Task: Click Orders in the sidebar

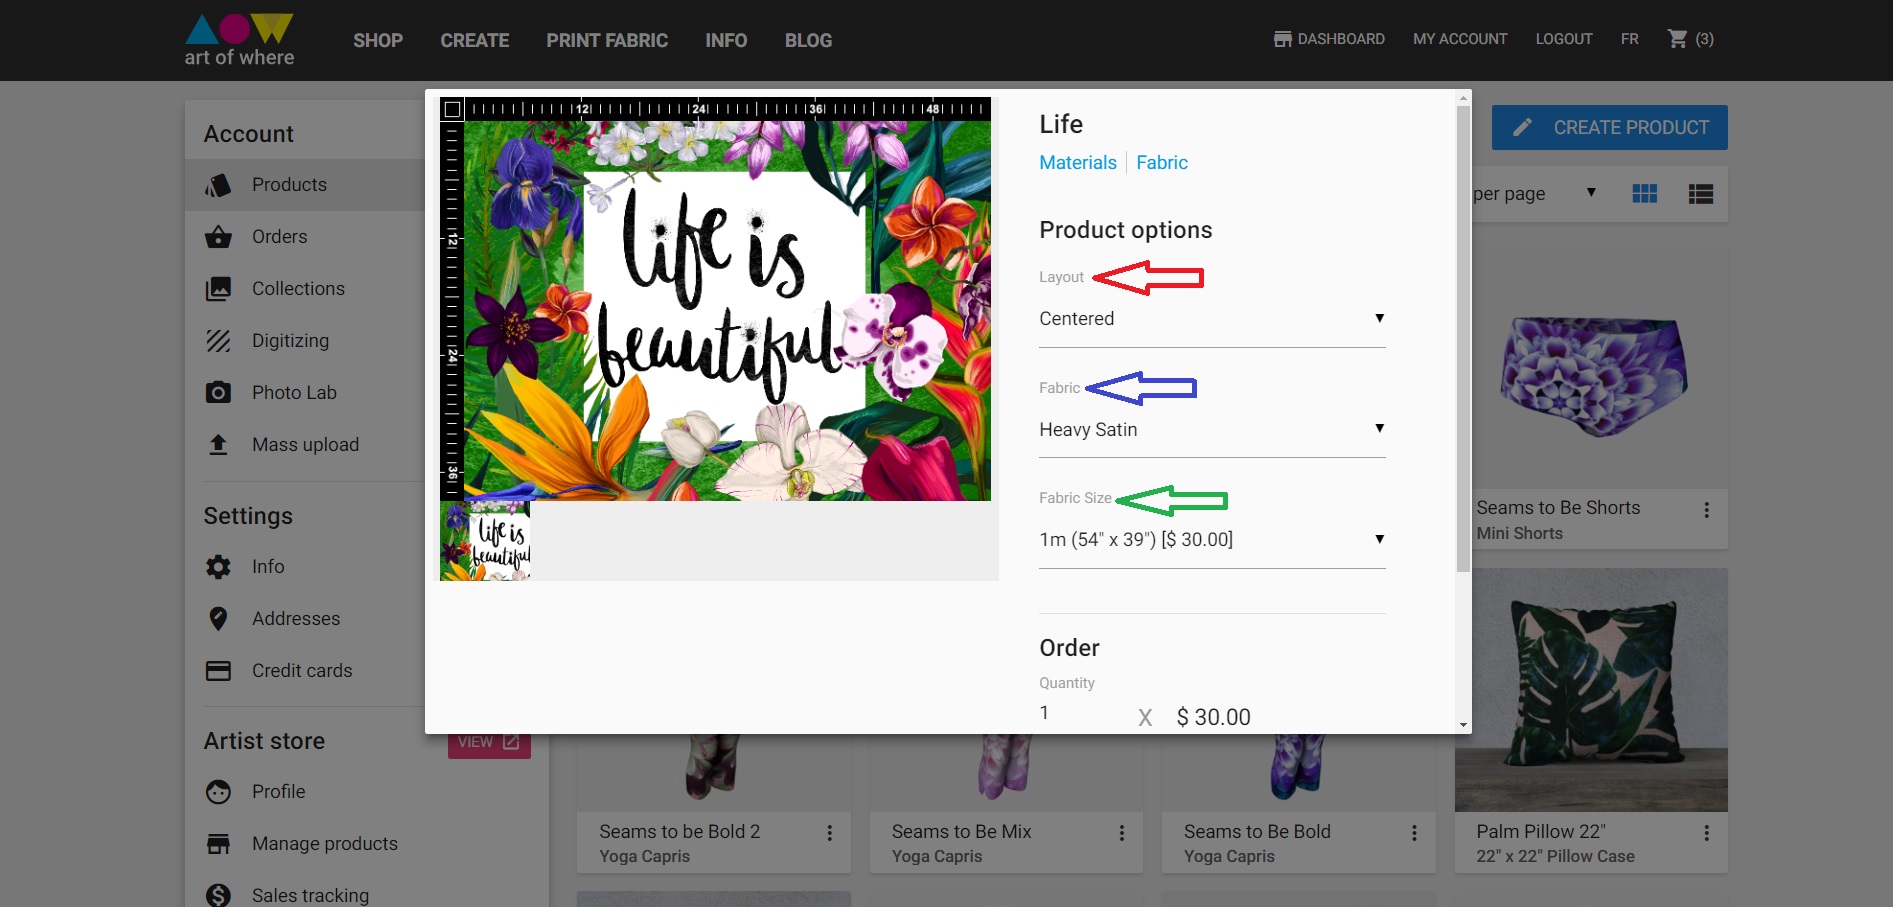Action: pos(280,237)
